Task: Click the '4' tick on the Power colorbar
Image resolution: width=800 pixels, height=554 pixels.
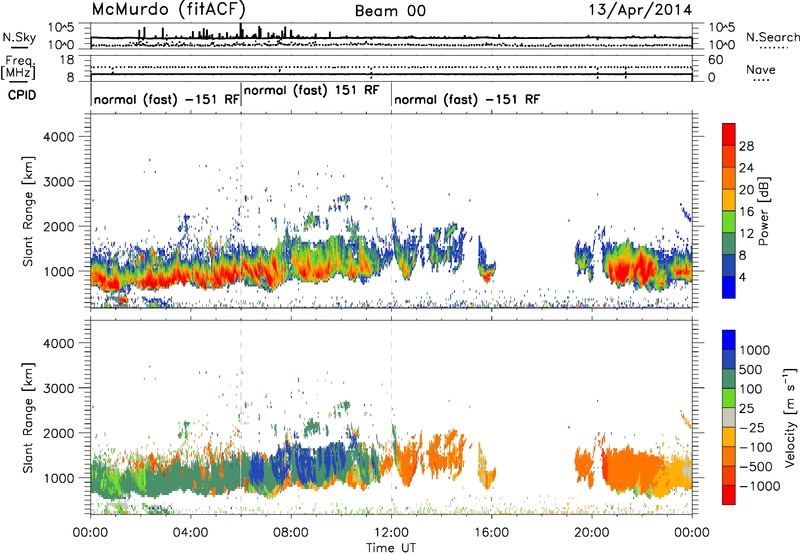Action: [x=742, y=277]
